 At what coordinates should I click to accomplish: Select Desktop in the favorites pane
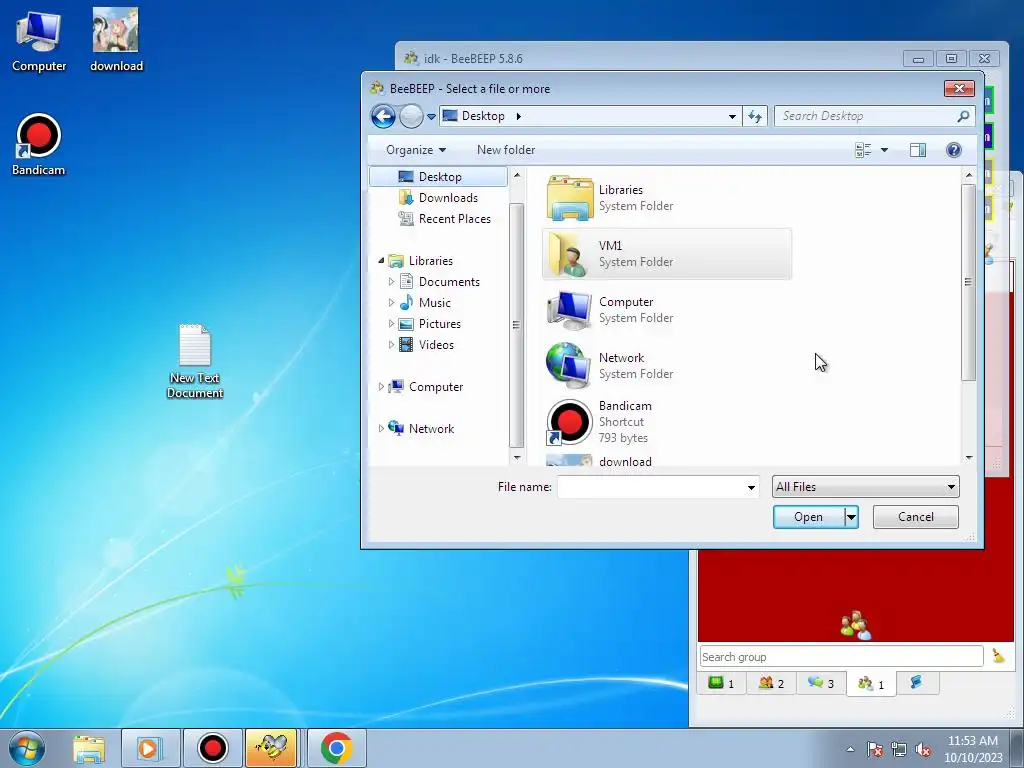438,177
